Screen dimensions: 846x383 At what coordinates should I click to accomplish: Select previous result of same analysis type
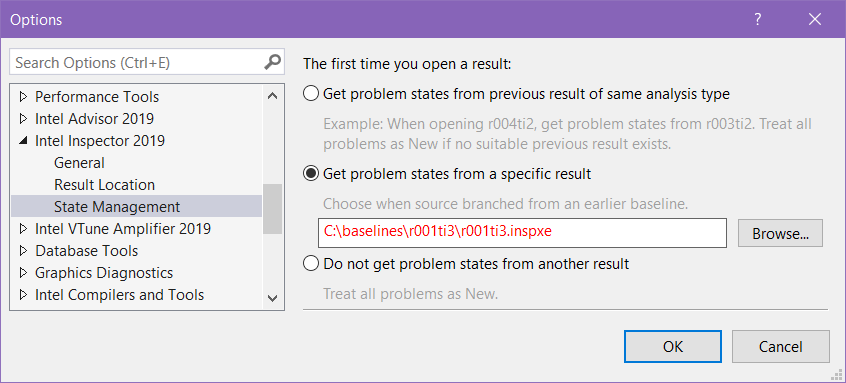[311, 94]
